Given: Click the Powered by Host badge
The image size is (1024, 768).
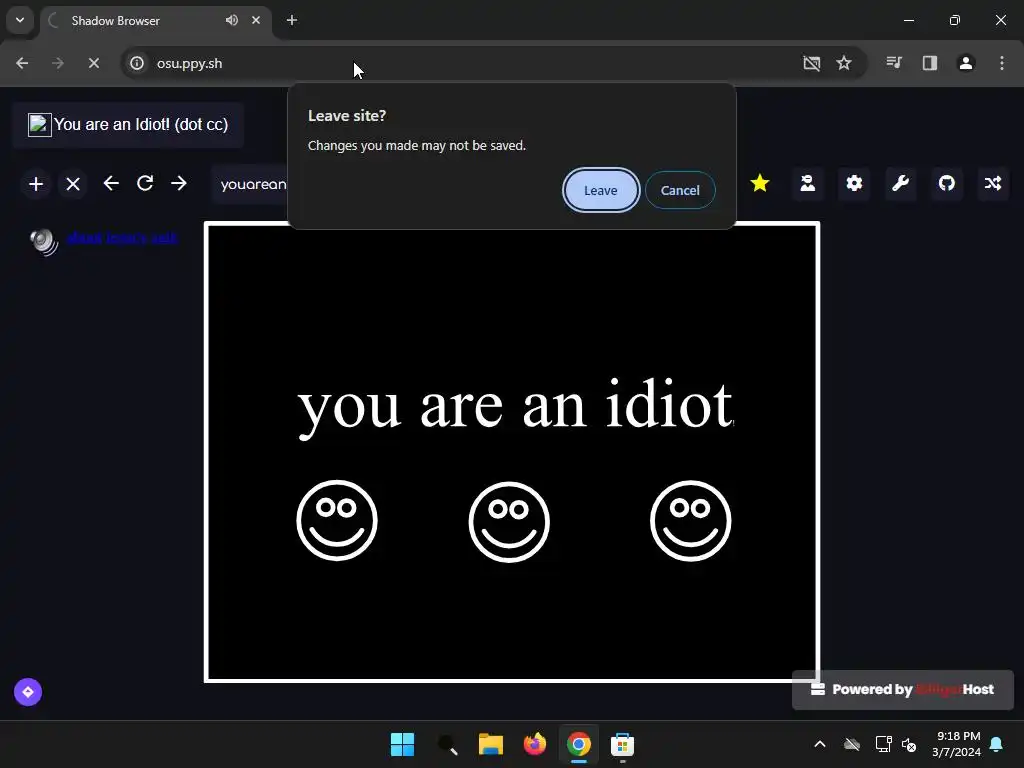Looking at the screenshot, I should click(903, 690).
